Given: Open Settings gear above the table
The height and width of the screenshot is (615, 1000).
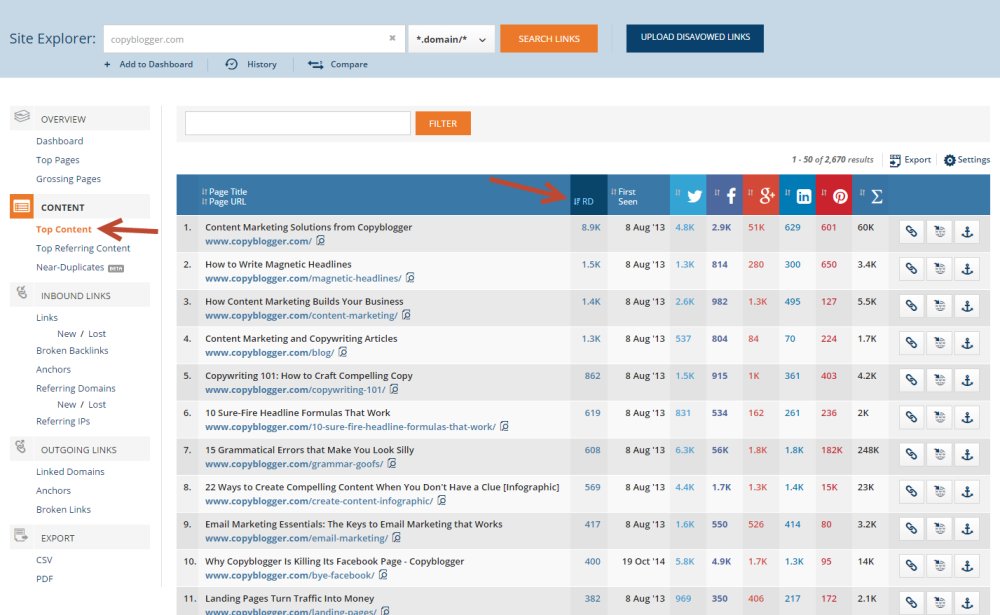Looking at the screenshot, I should 950,160.
